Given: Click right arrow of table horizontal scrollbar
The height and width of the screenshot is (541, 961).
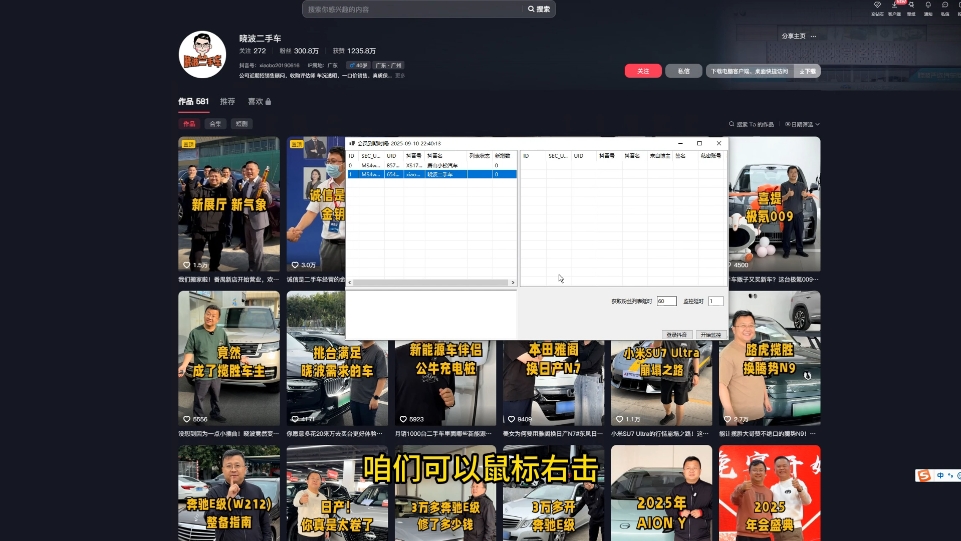Looking at the screenshot, I should pyautogui.click(x=513, y=282).
